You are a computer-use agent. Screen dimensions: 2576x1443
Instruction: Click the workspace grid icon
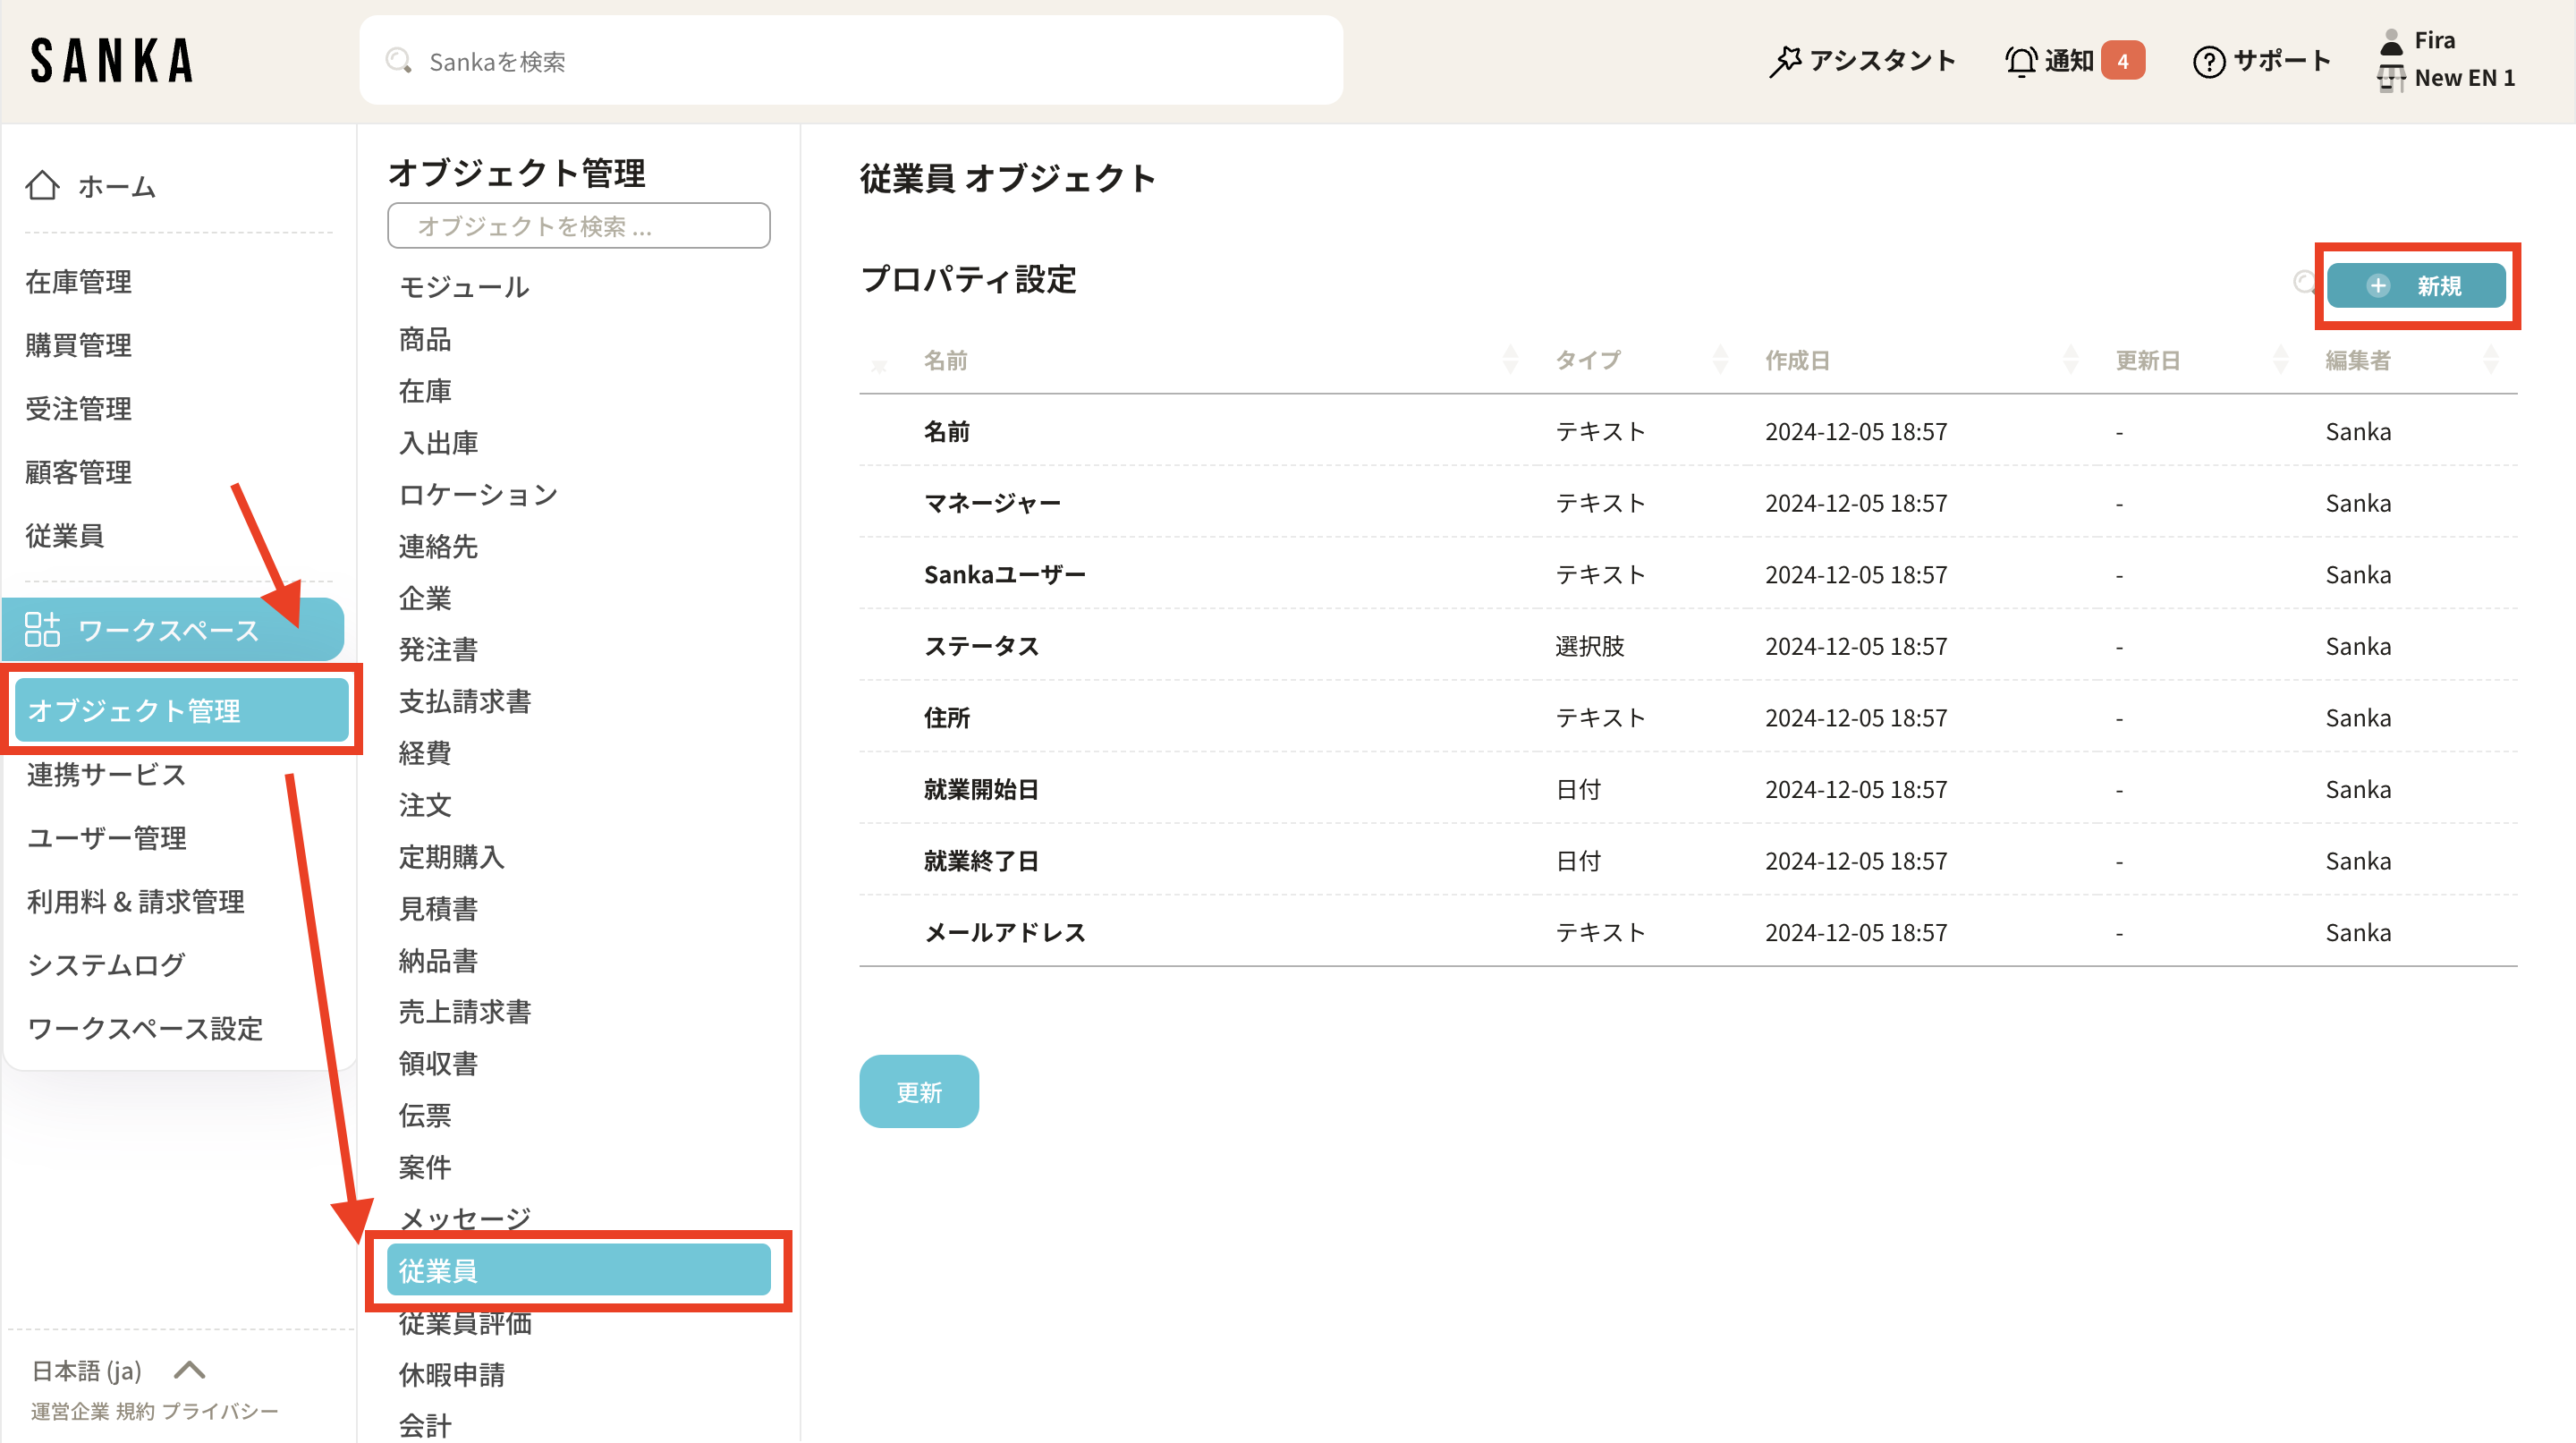coord(42,630)
